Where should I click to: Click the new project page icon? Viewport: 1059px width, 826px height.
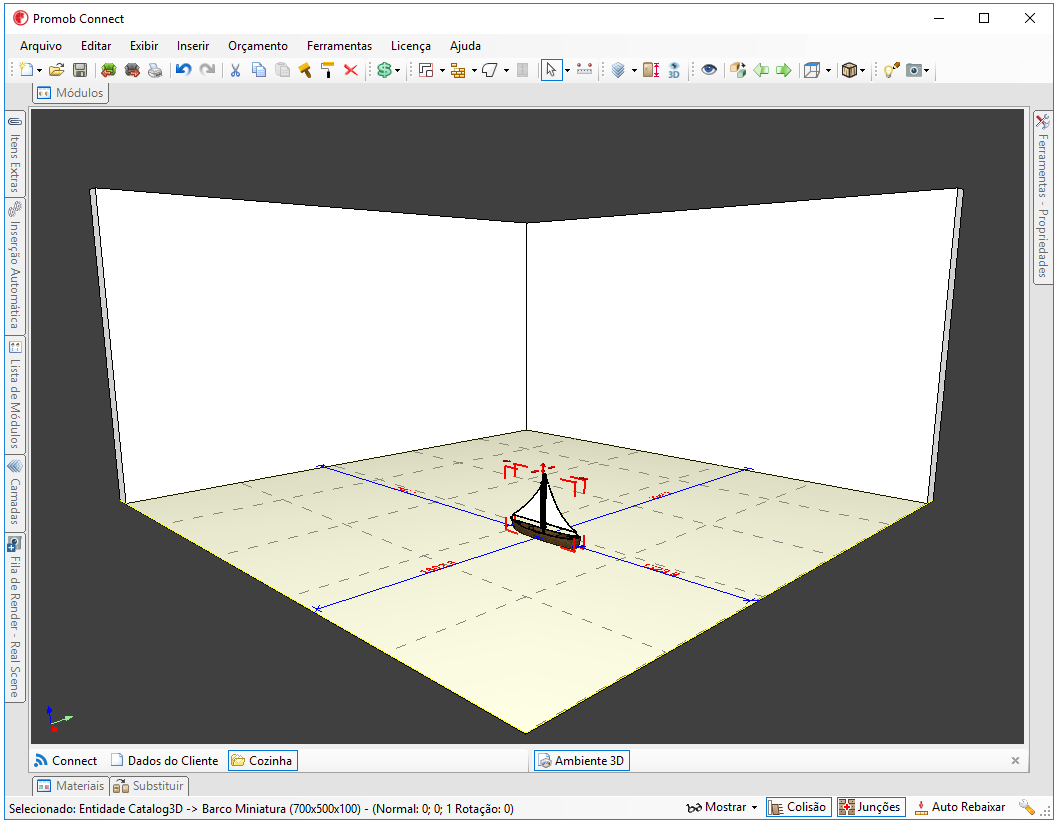point(27,70)
